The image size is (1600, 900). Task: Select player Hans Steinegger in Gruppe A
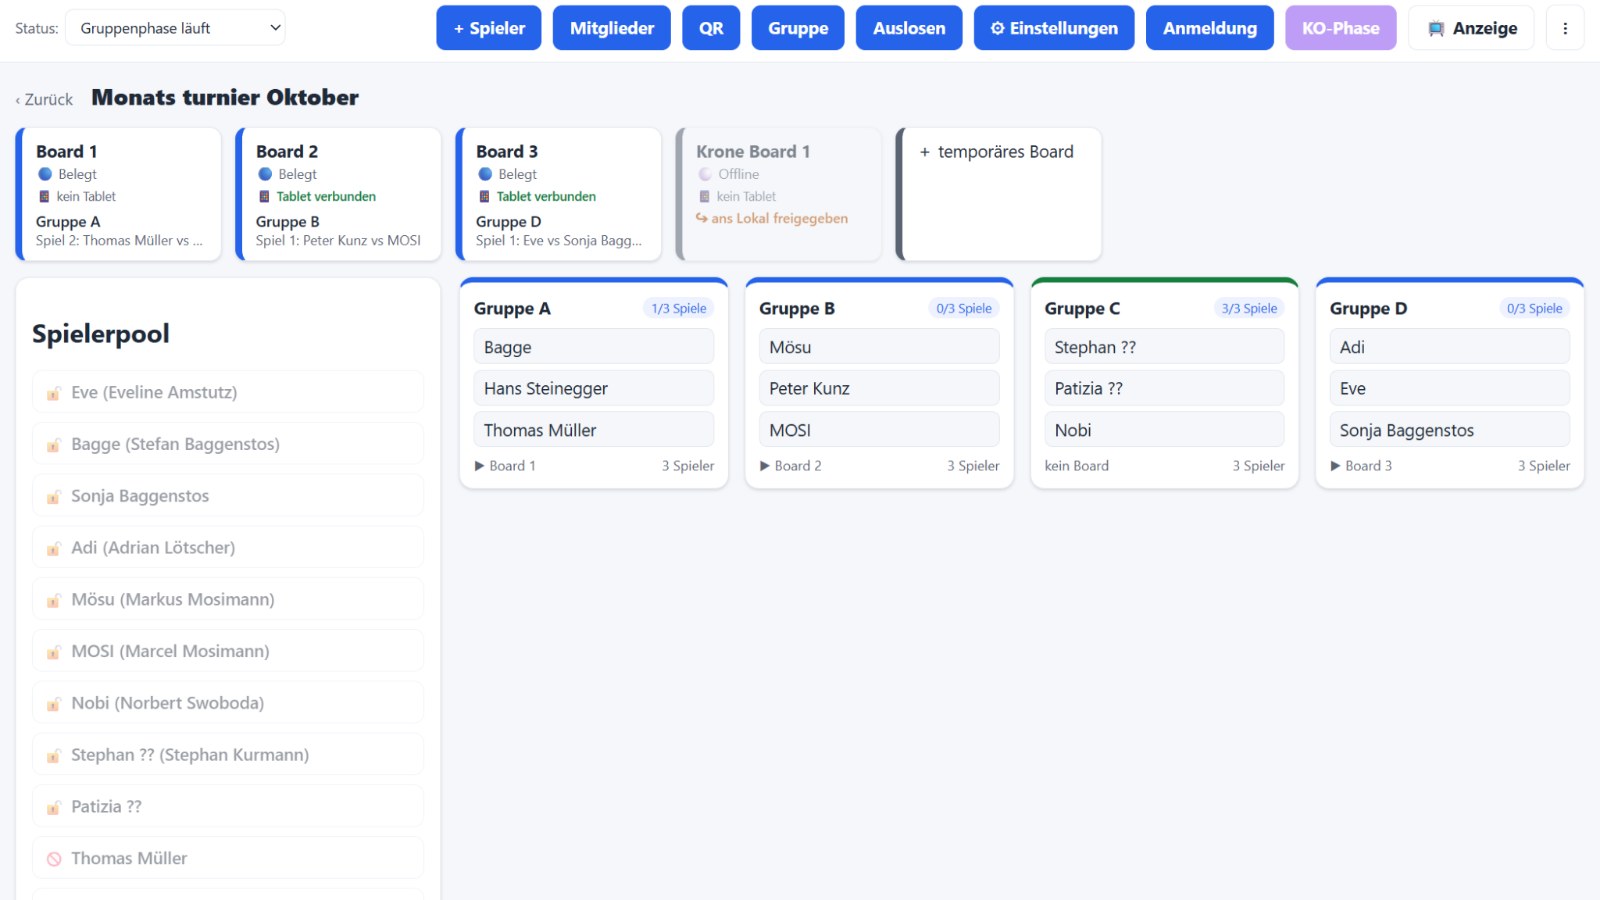coord(594,388)
